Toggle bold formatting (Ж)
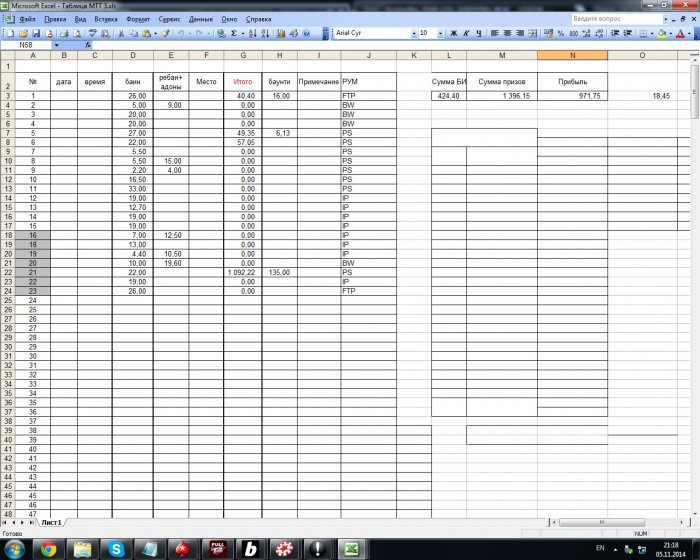 (x=453, y=33)
